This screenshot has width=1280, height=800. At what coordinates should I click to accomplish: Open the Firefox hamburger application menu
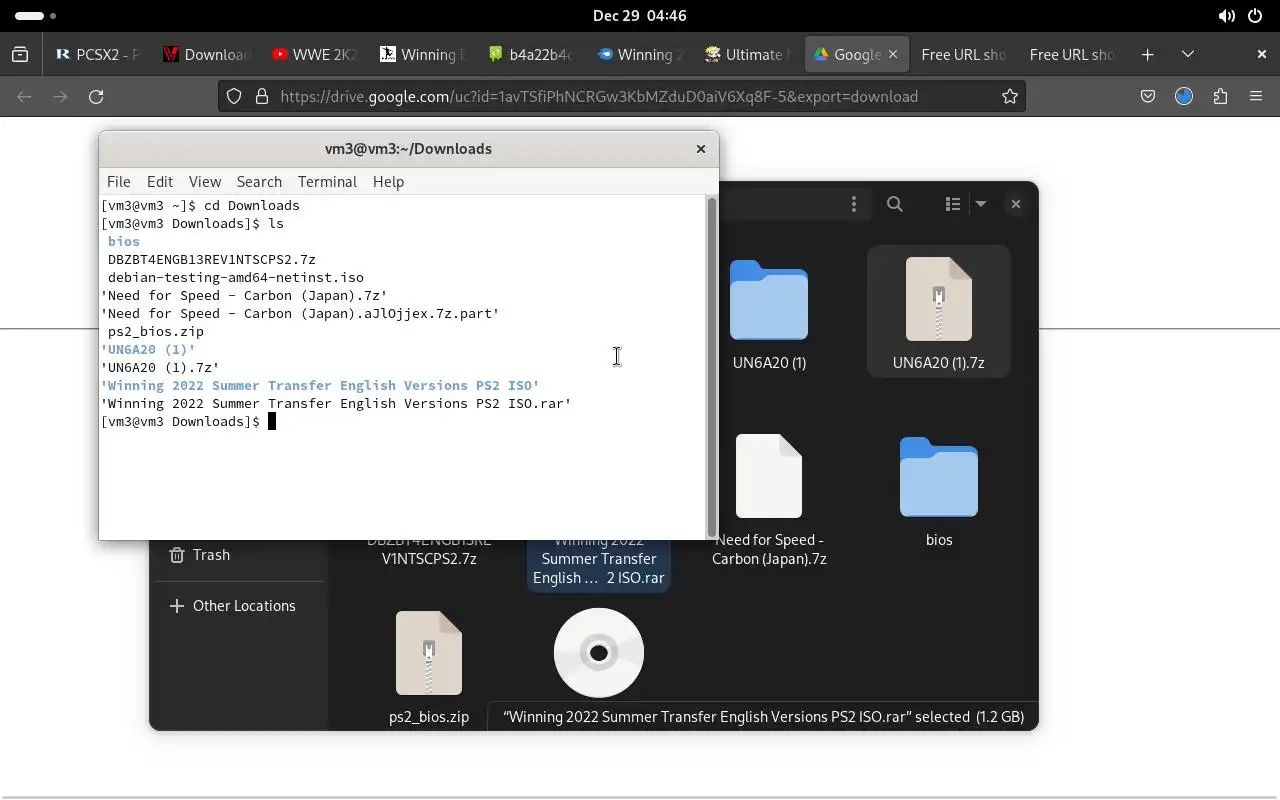(1256, 96)
